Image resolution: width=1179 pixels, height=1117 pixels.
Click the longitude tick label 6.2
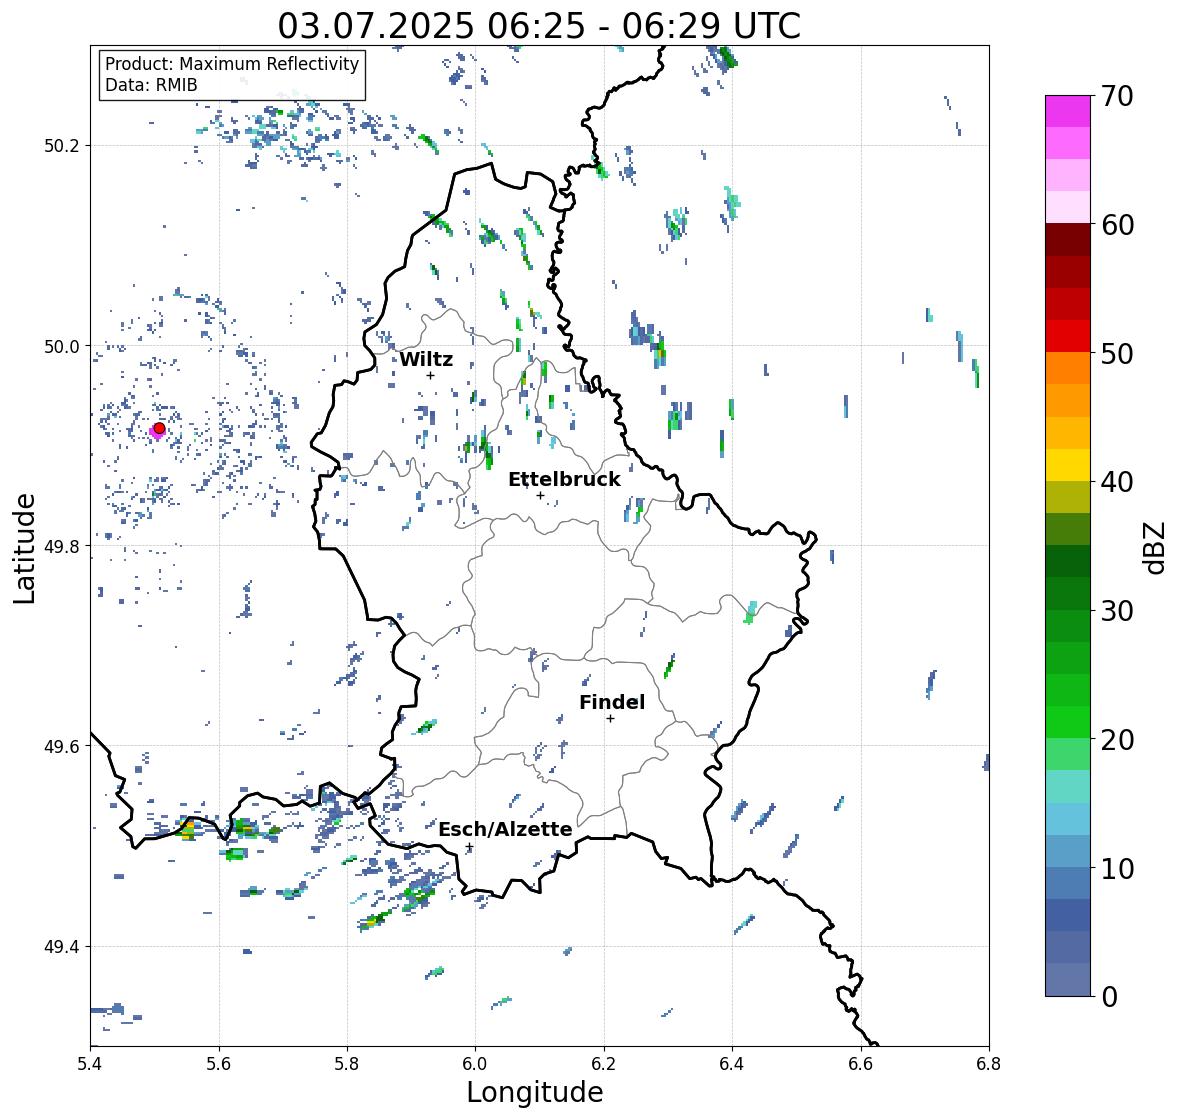pyautogui.click(x=604, y=1064)
